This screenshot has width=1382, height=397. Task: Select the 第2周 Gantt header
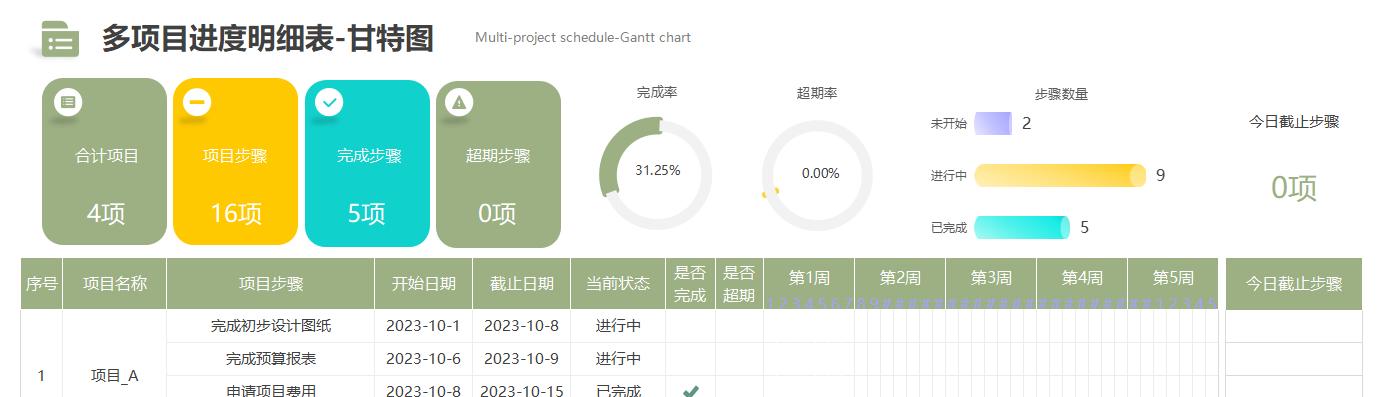tap(900, 277)
